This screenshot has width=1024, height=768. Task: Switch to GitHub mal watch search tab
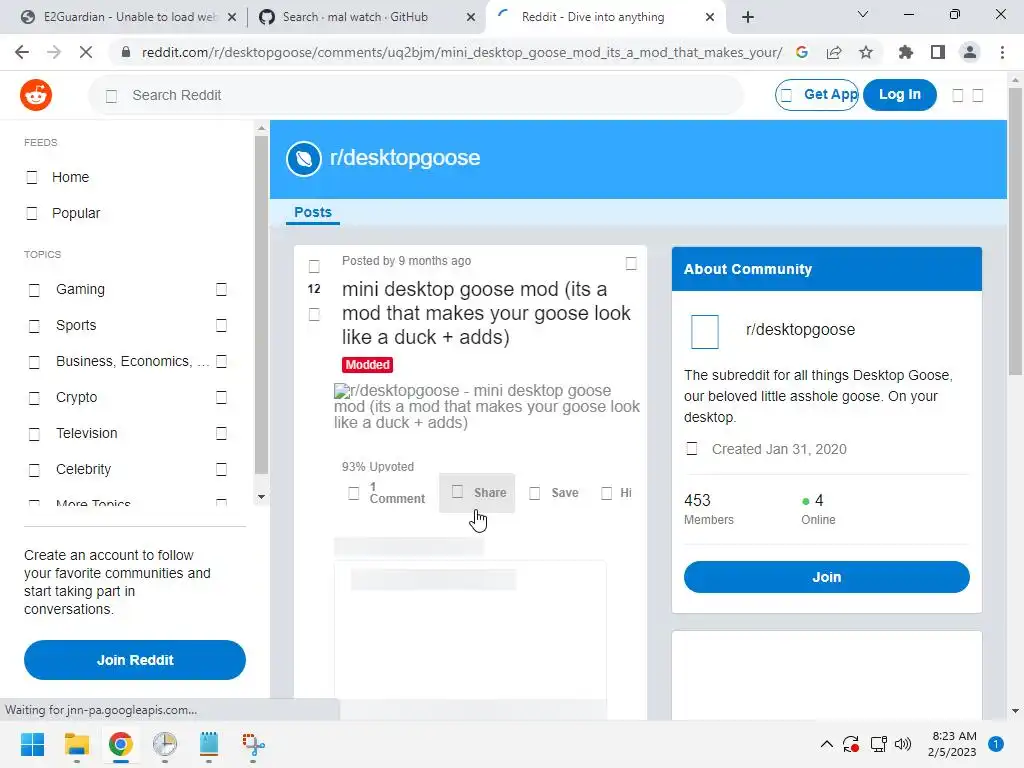tap(364, 17)
